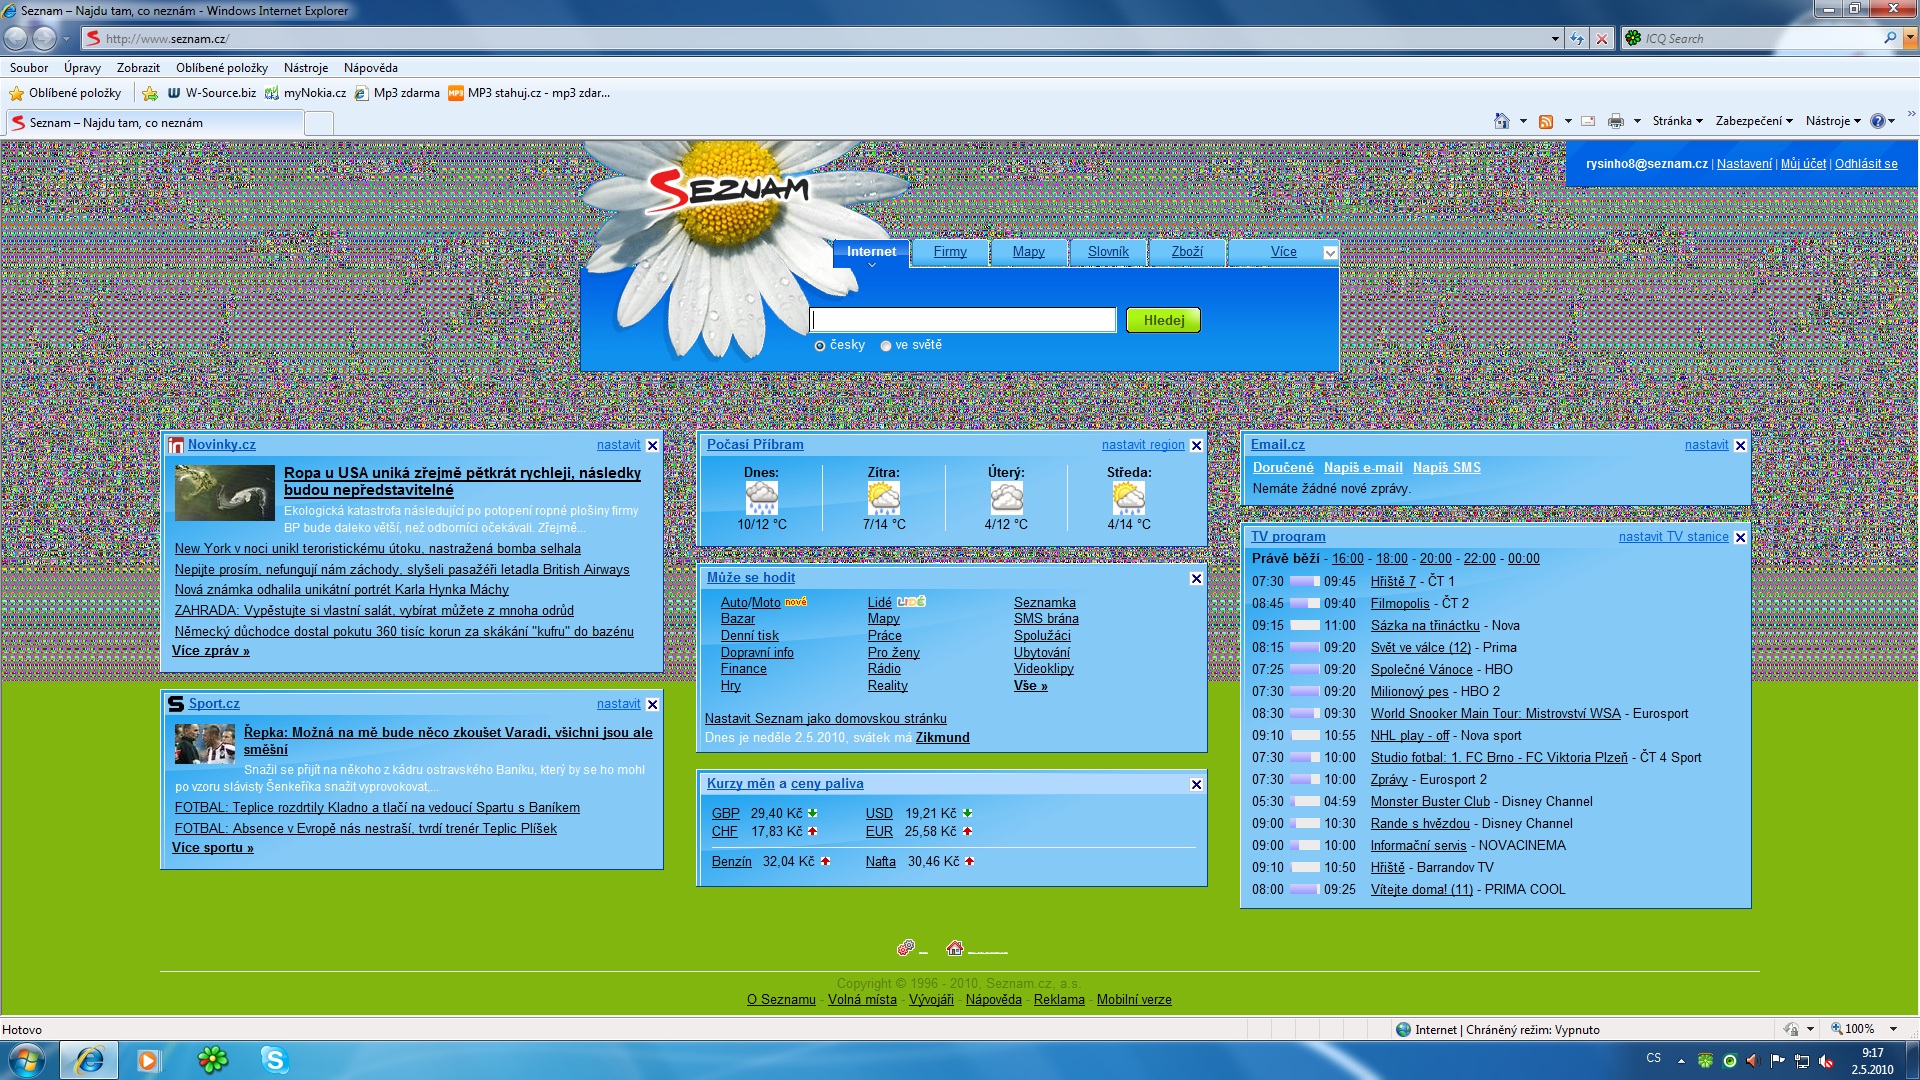Select the 'česky' search radio button
Image resolution: width=1920 pixels, height=1080 pixels.
click(x=820, y=346)
